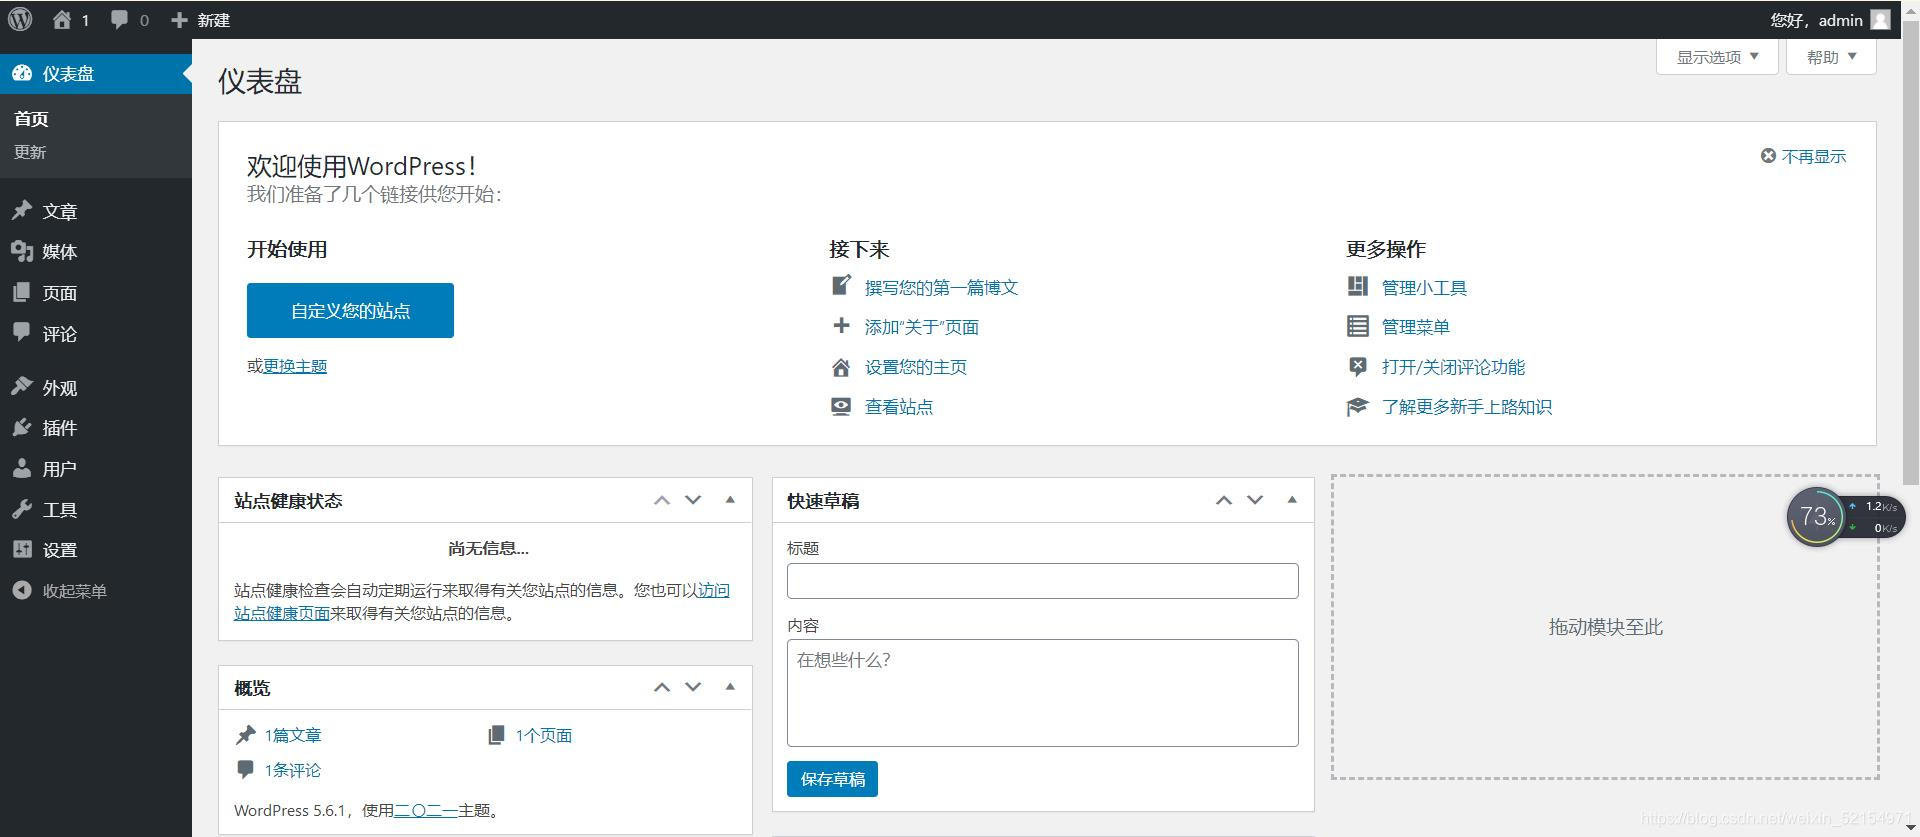Open 评论 comment icon in sidebar
This screenshot has height=837, width=1920.
click(22, 334)
